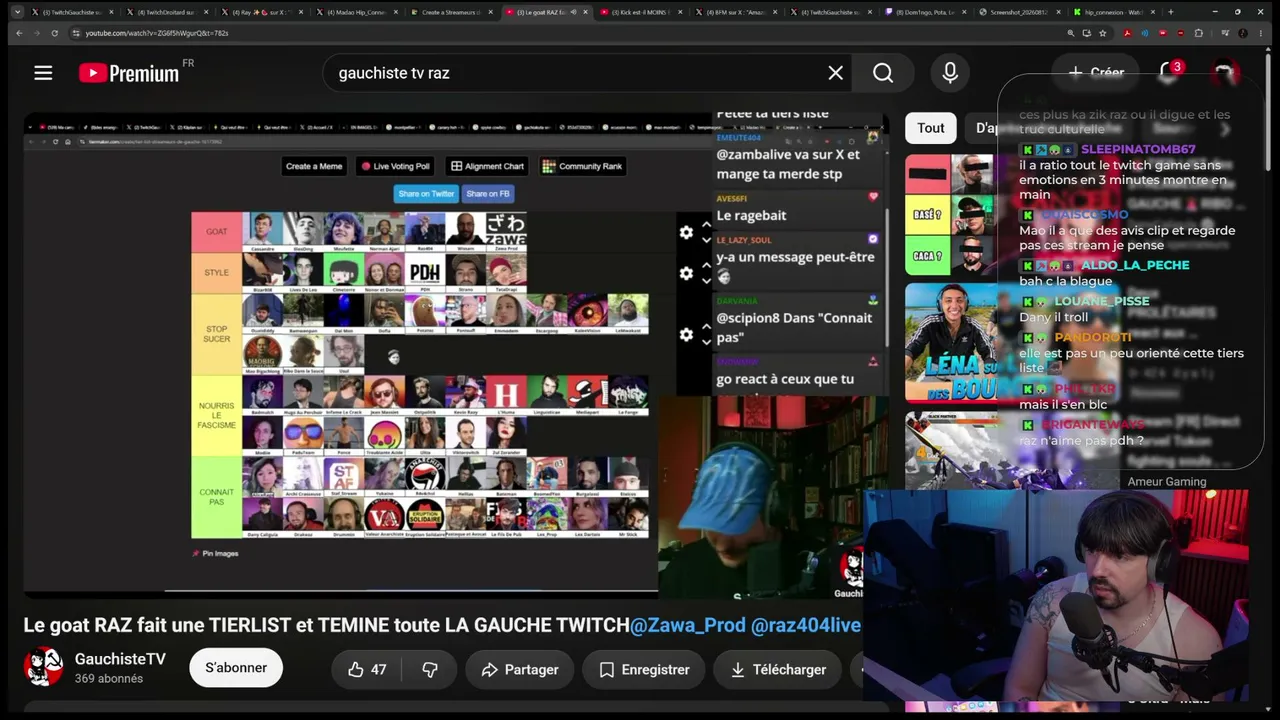The width and height of the screenshot is (1280, 720).
Task: Subscribe with the S'abonner button
Action: [x=236, y=668]
